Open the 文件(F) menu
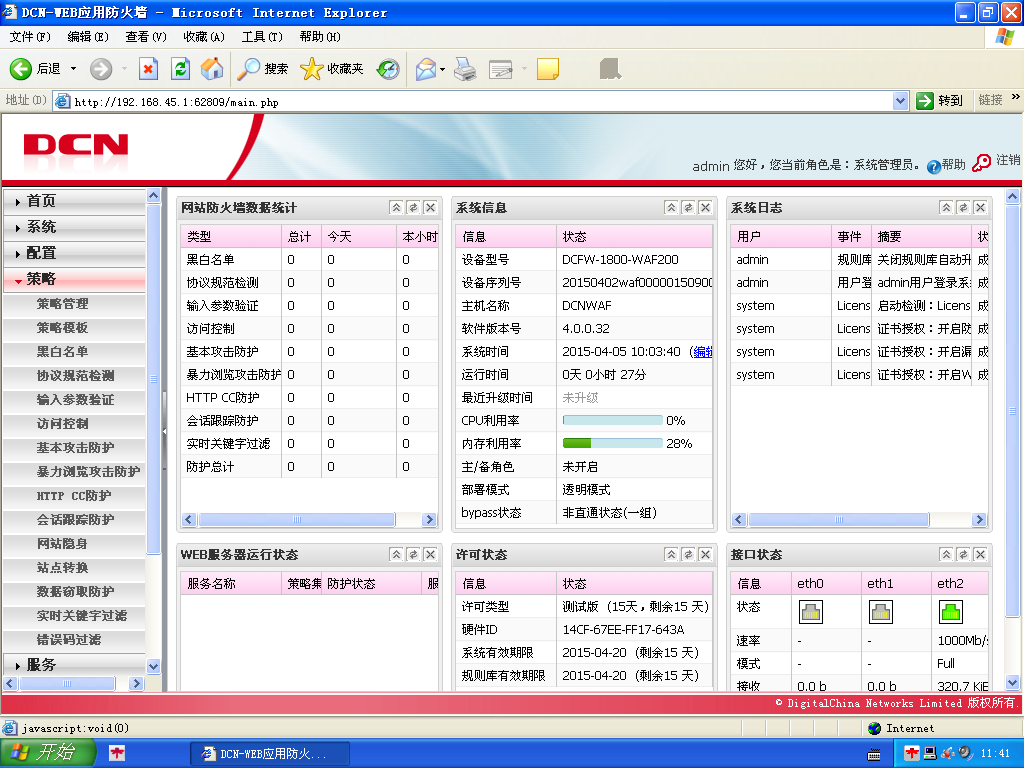The image size is (1024, 768). [x=30, y=37]
